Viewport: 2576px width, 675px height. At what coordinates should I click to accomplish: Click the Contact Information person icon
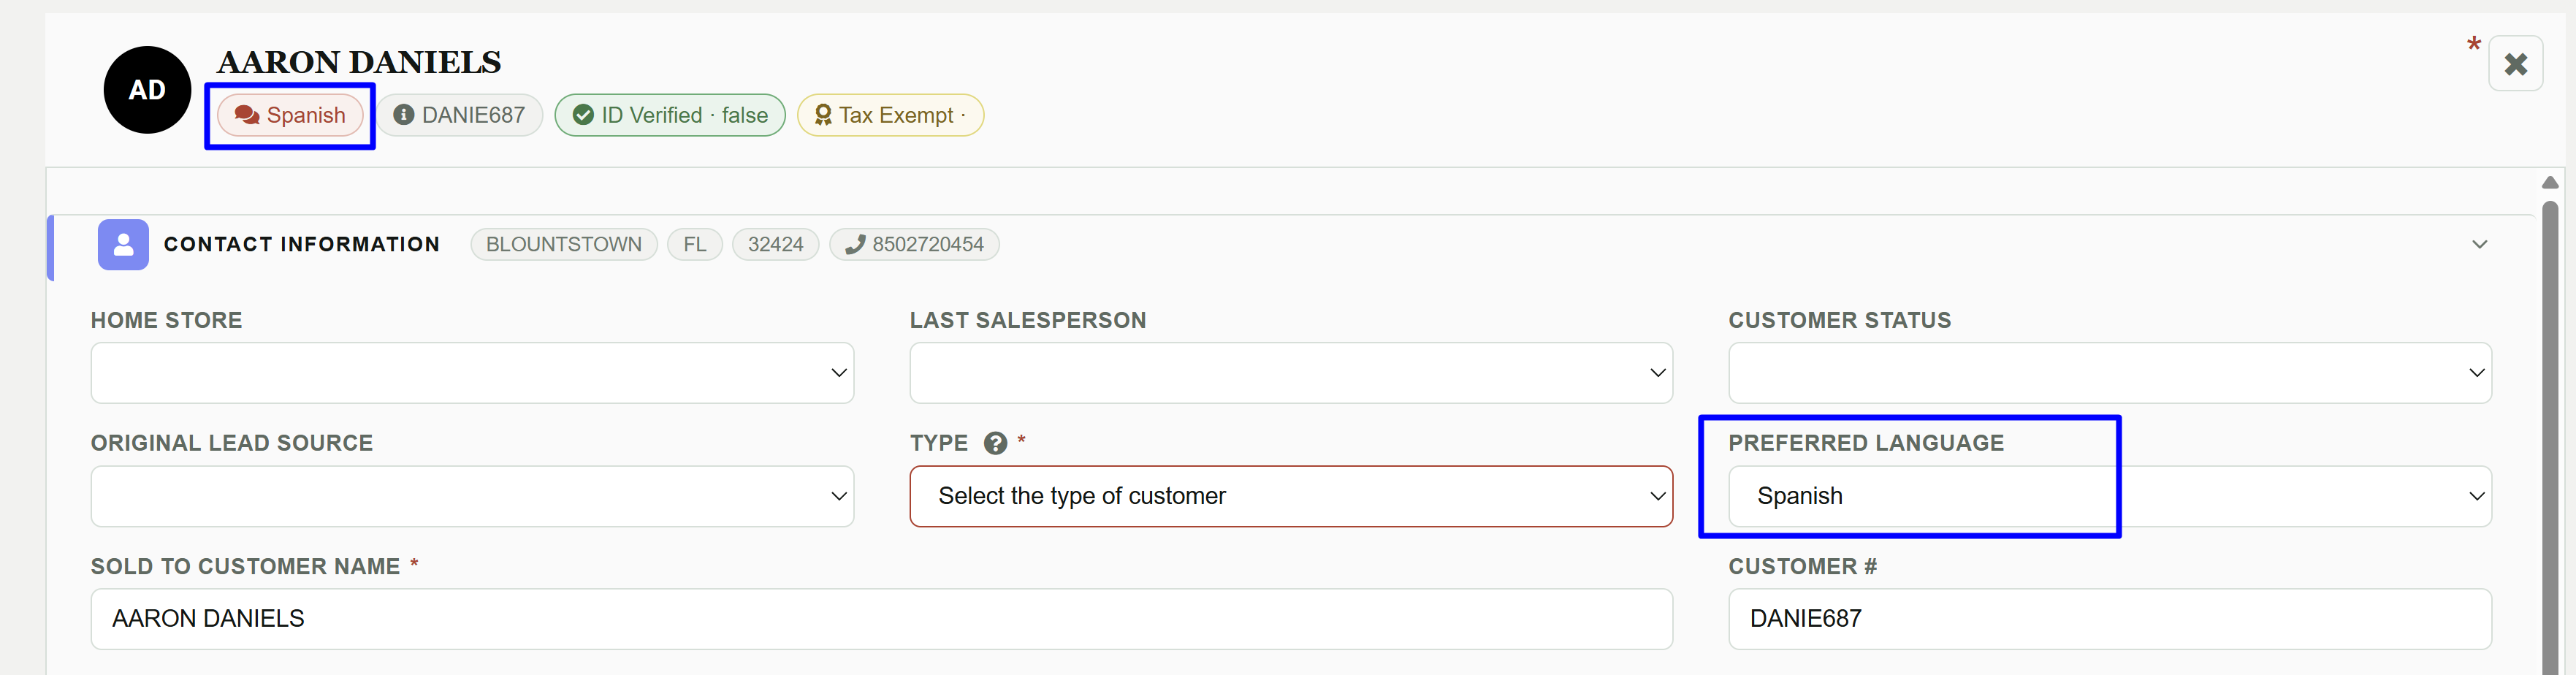click(x=123, y=244)
